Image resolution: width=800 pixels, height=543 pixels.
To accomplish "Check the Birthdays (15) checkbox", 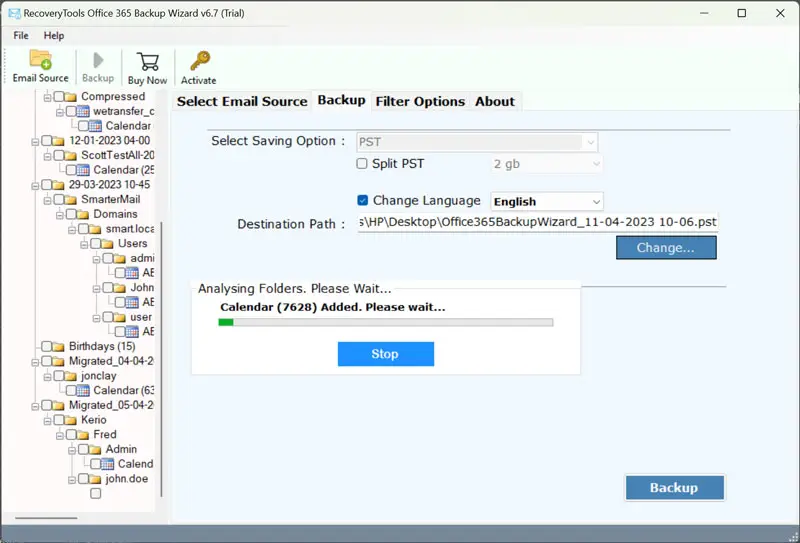I will coord(46,347).
